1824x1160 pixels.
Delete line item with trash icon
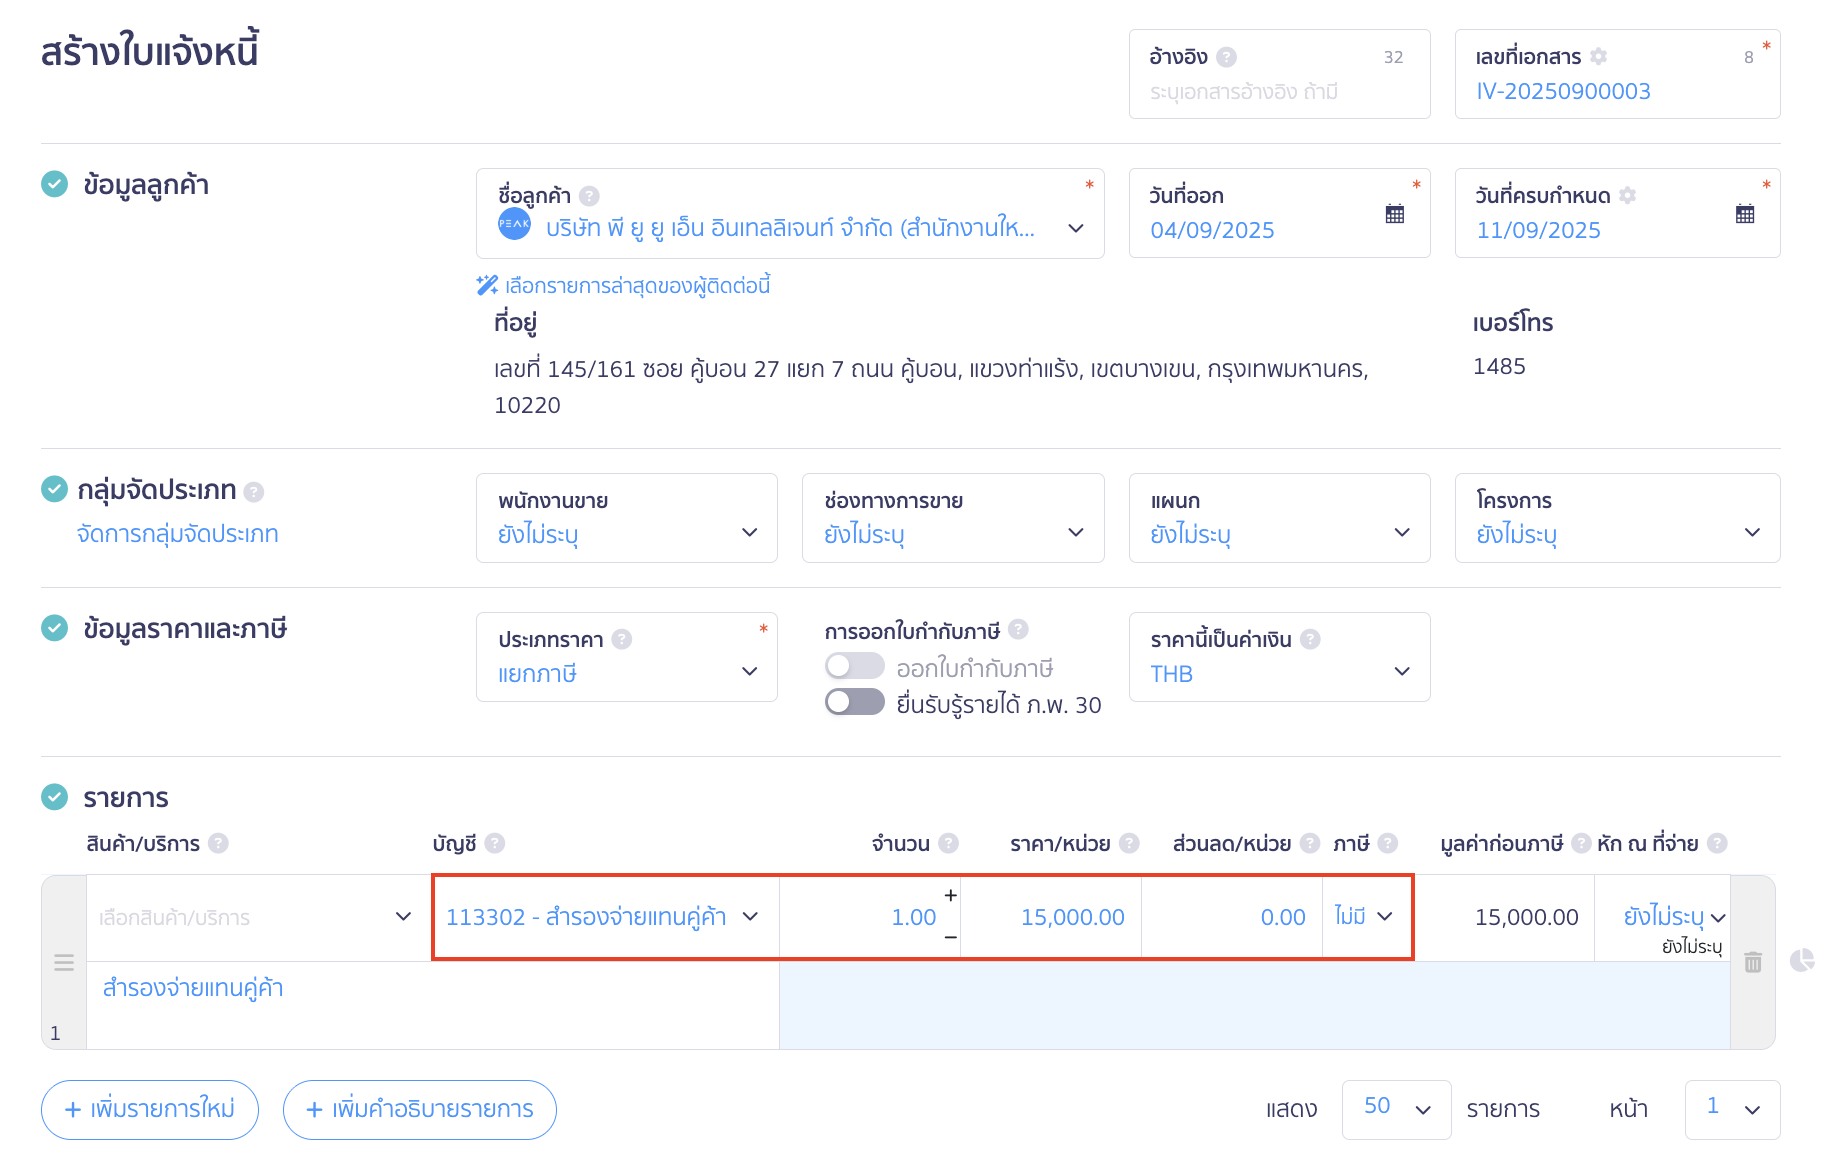[1752, 962]
